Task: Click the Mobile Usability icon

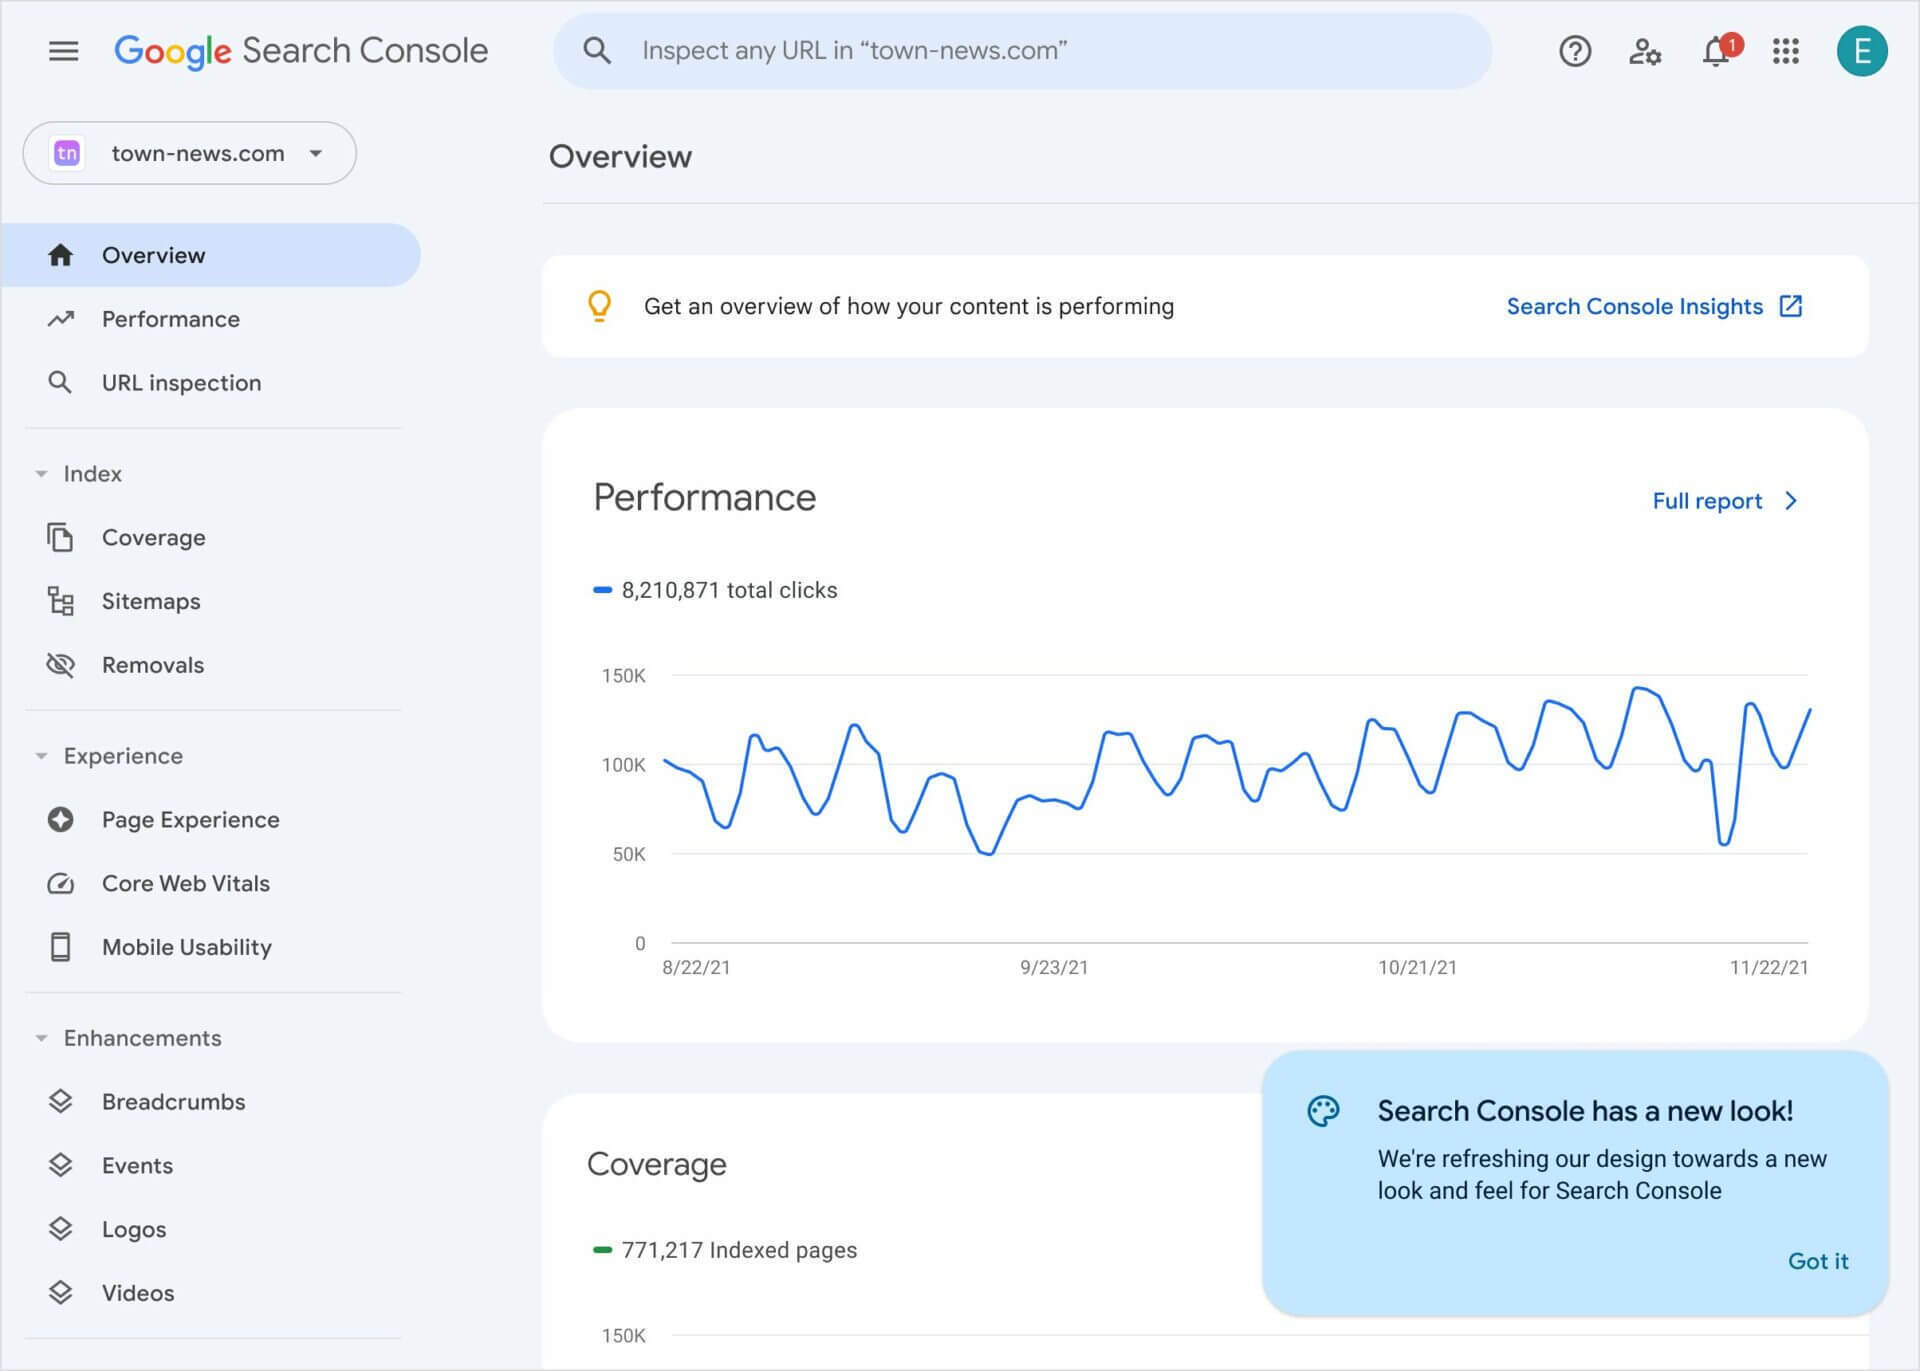Action: pos(59,947)
